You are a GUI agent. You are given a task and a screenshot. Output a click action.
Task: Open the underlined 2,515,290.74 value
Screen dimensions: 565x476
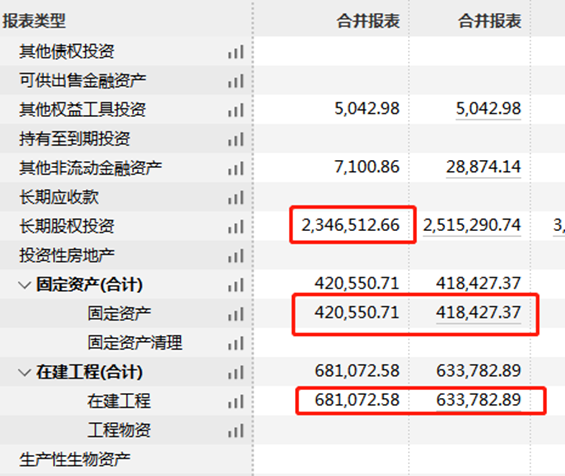(x=472, y=226)
